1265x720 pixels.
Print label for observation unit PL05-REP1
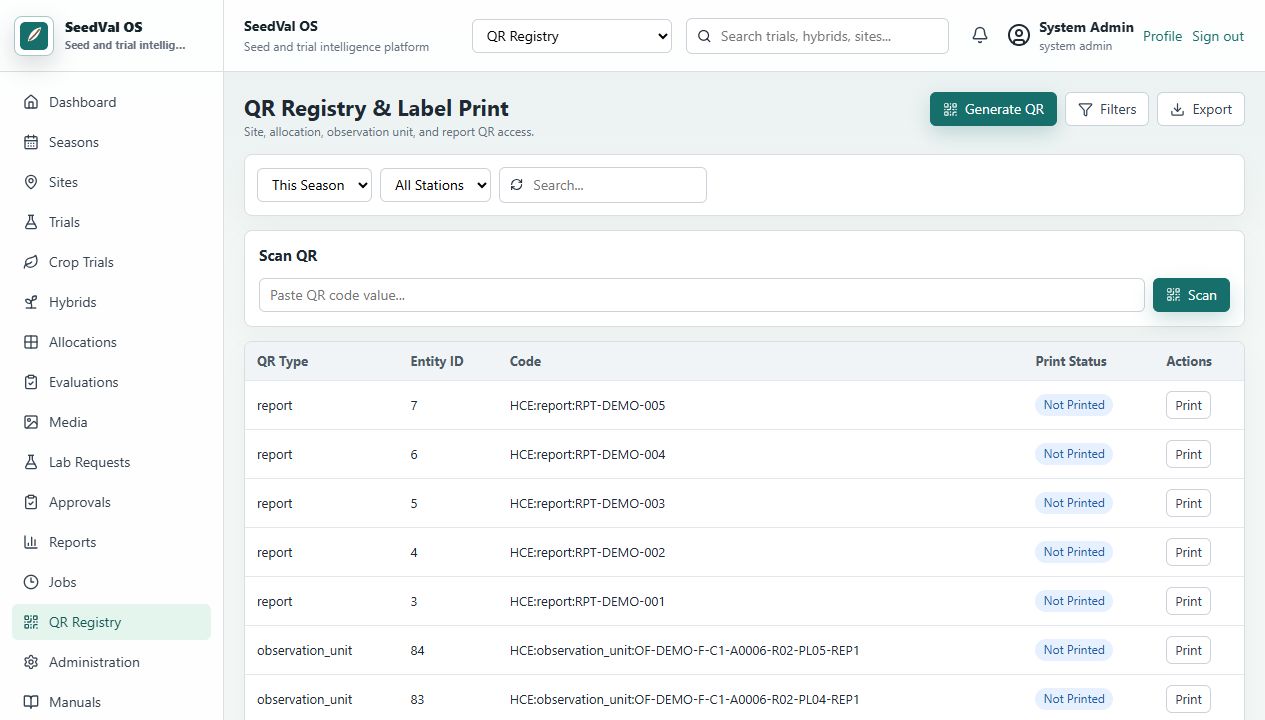(1188, 650)
